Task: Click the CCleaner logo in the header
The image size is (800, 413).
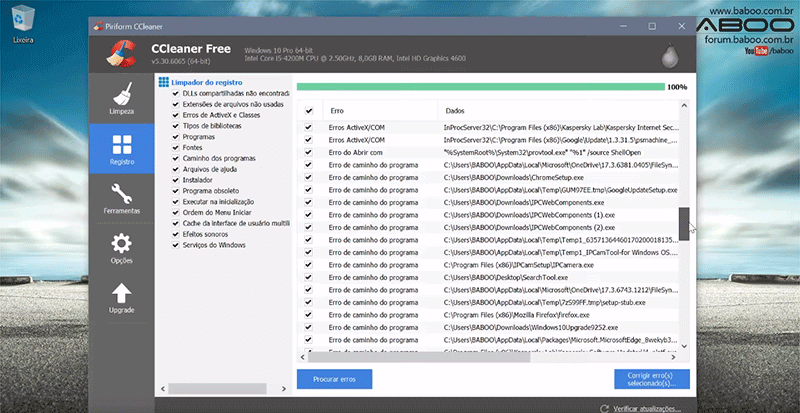Action: 121,54
